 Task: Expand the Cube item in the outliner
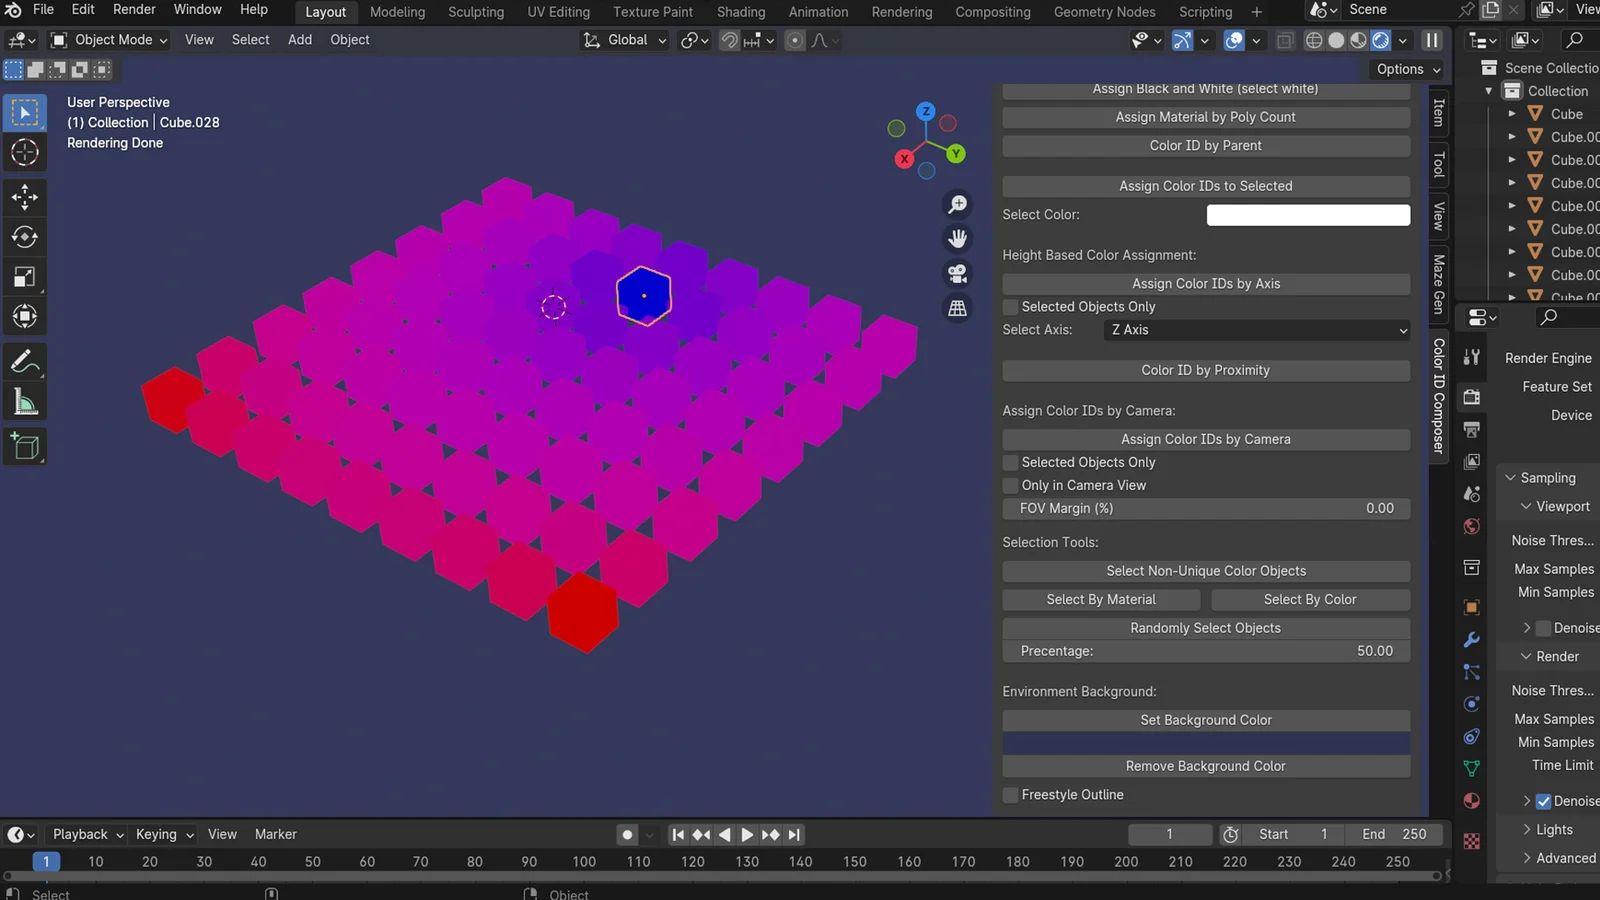pyautogui.click(x=1511, y=113)
